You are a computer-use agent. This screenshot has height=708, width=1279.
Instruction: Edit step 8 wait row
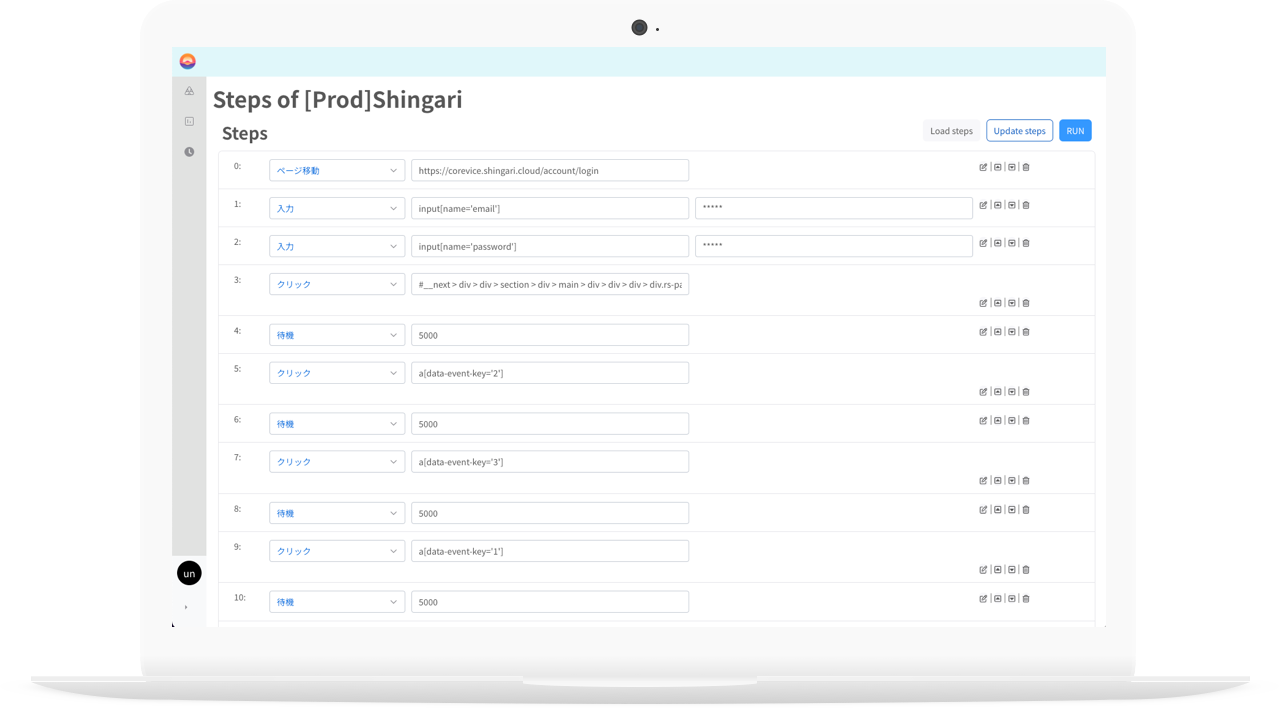[x=983, y=510]
